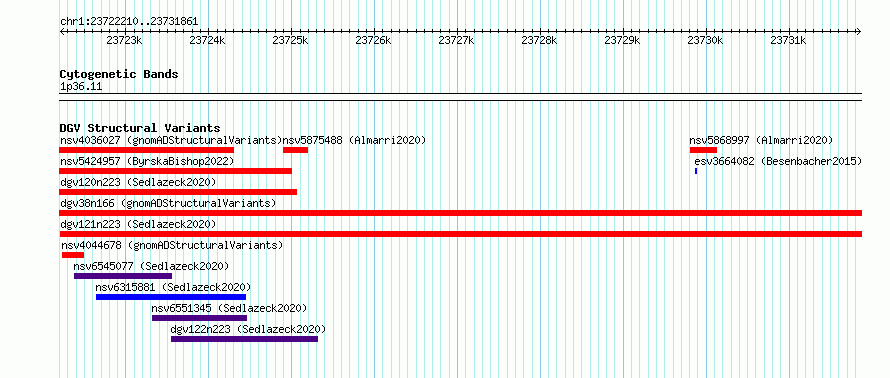Click the 23727k ruler tick label

click(x=456, y=40)
